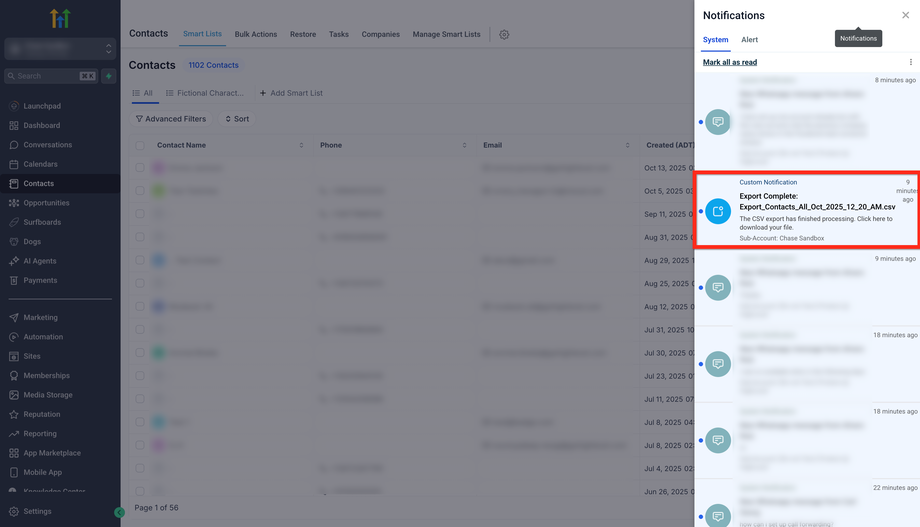The image size is (920, 527).
Task: Check the Oct 13, 2025 contact row
Action: pos(140,168)
